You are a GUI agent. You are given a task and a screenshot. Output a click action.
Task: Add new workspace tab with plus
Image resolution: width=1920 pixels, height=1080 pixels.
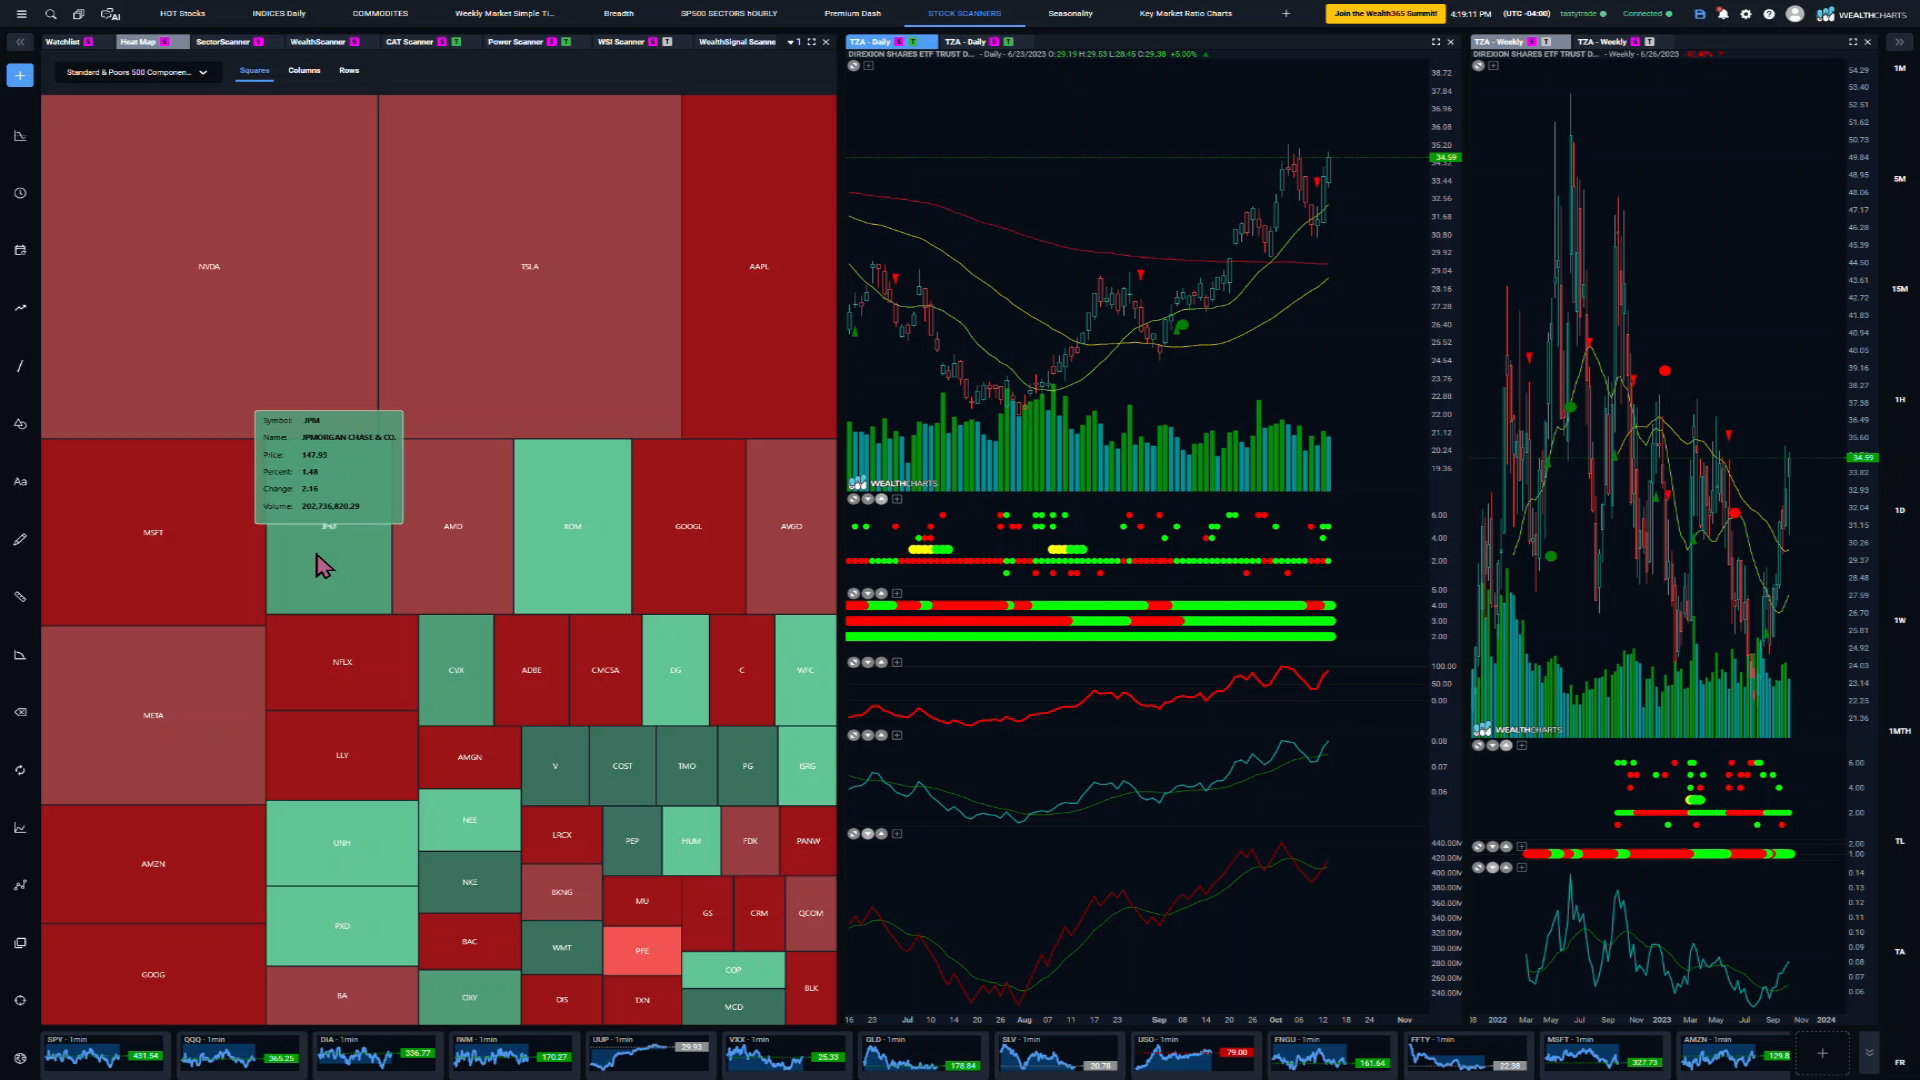1286,14
